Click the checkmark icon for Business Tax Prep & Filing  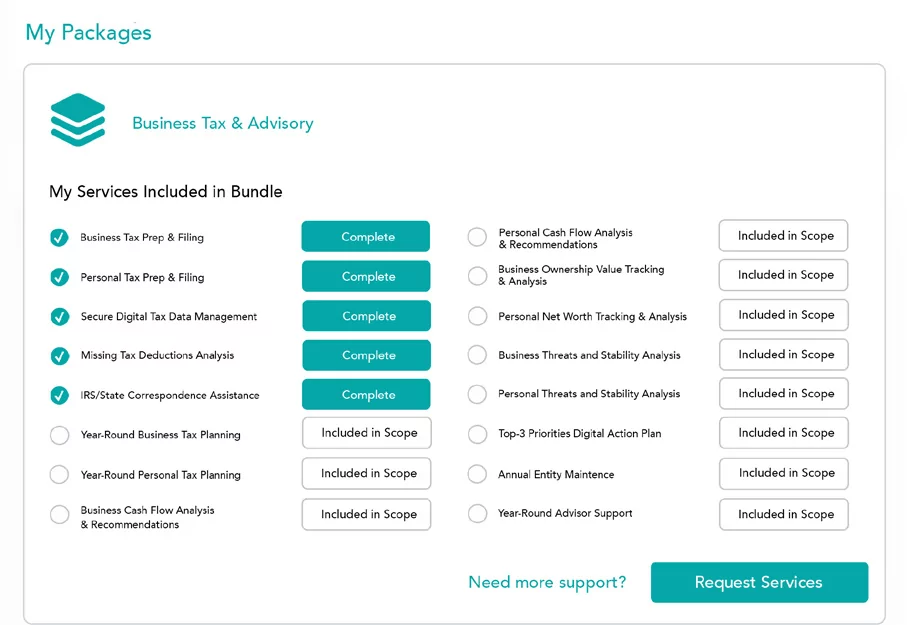click(x=59, y=237)
